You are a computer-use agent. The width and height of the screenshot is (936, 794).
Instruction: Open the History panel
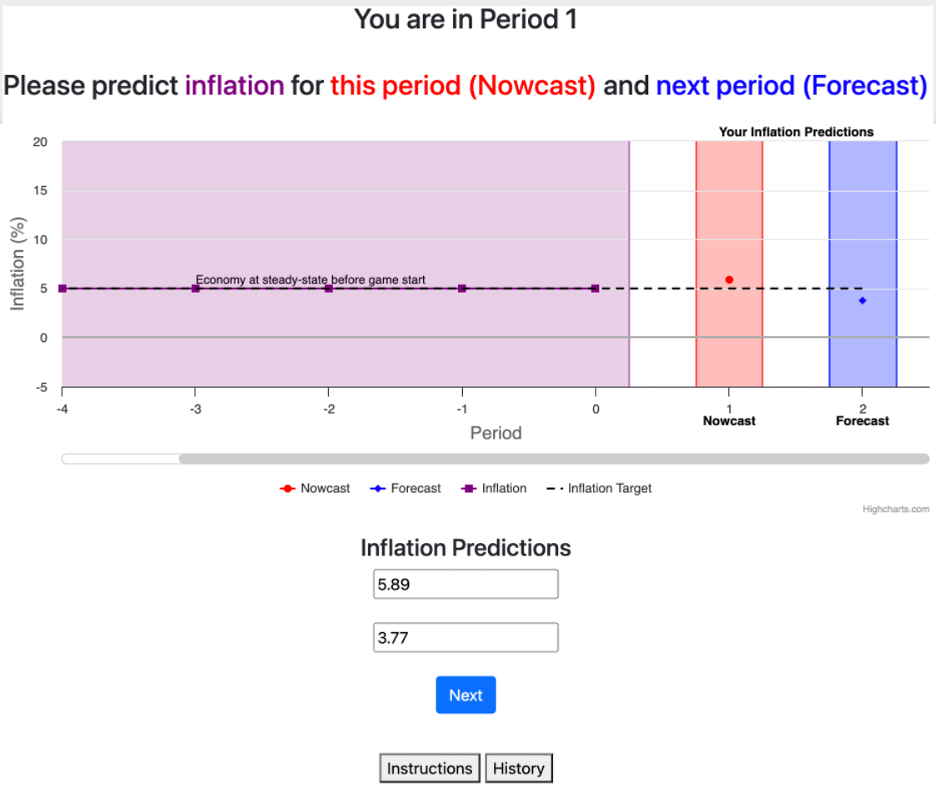tap(518, 768)
